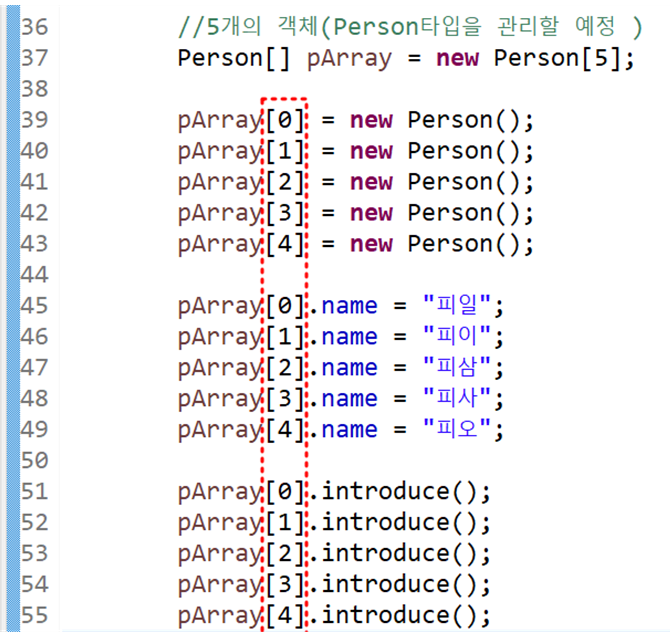
Task: Click 'new' keyword on line 37
Action: pos(457,58)
